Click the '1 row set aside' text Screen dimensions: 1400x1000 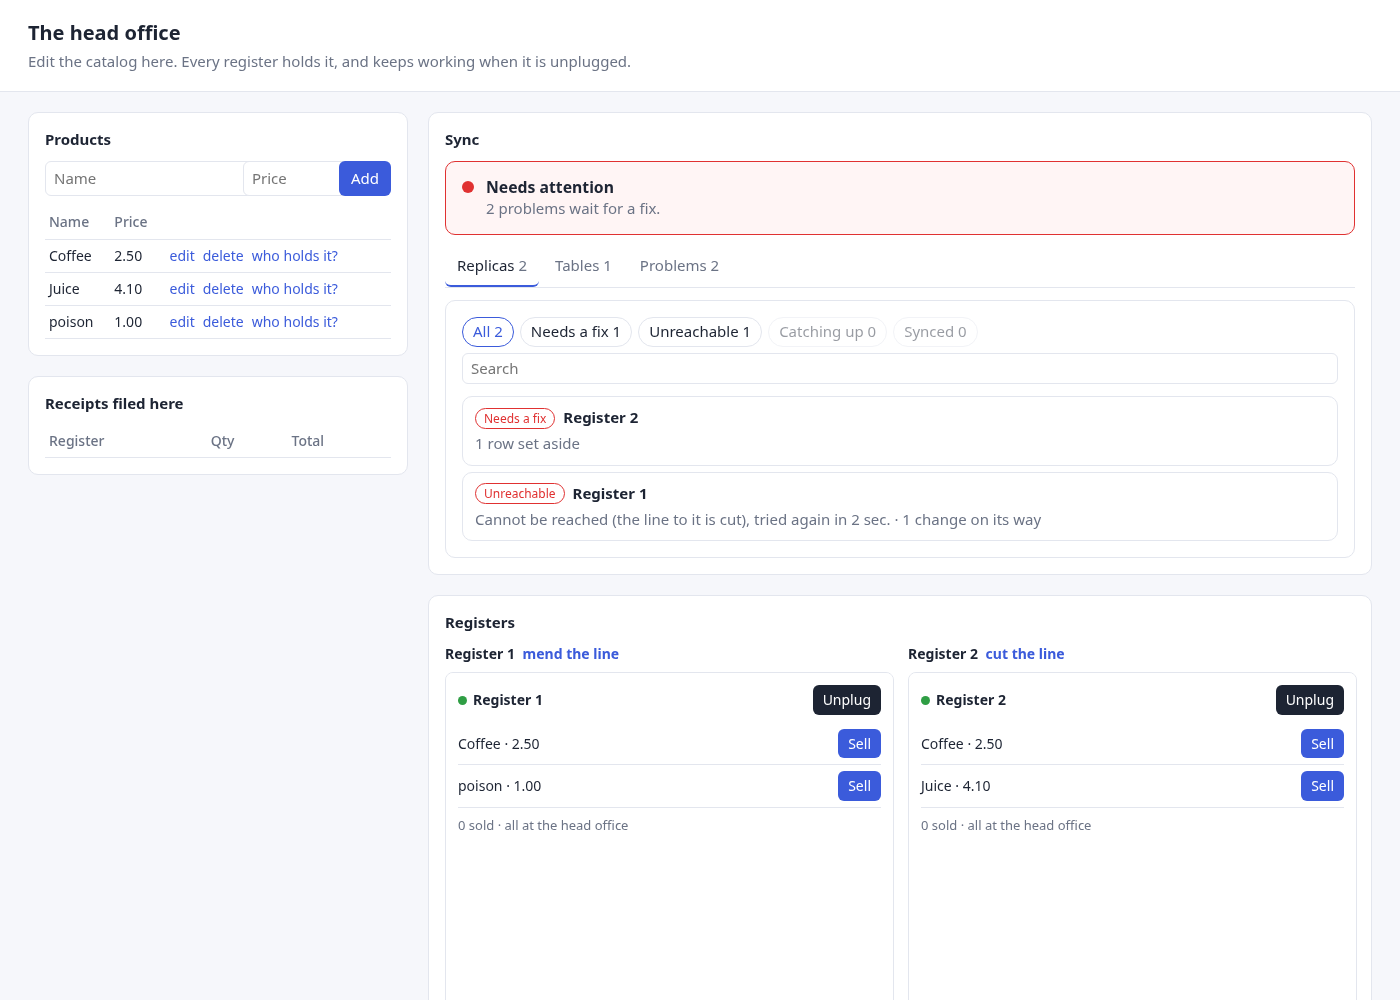pyautogui.click(x=527, y=444)
